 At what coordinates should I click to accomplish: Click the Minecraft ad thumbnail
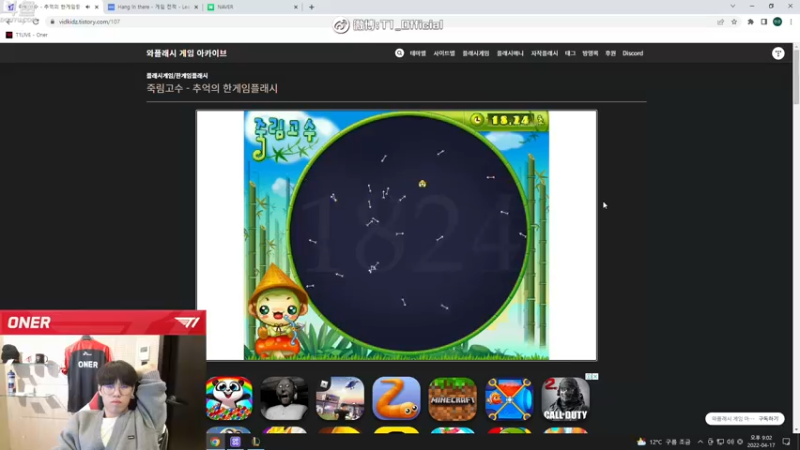[453, 398]
